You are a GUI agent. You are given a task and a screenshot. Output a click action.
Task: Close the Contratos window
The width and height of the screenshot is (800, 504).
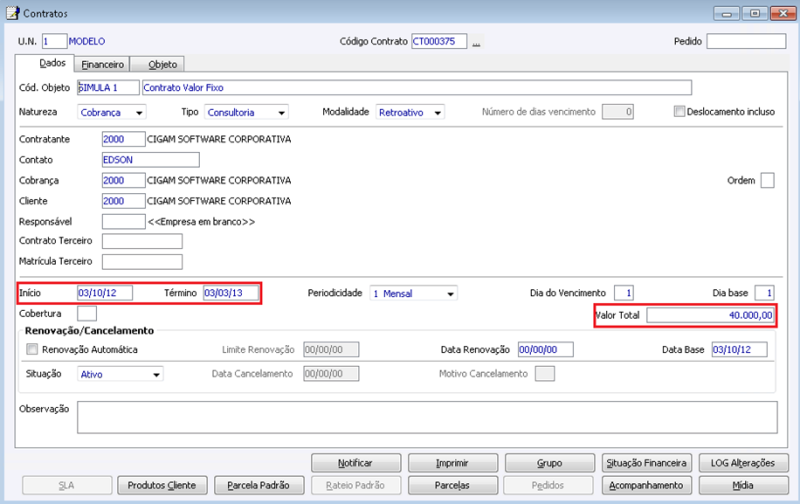point(783,13)
